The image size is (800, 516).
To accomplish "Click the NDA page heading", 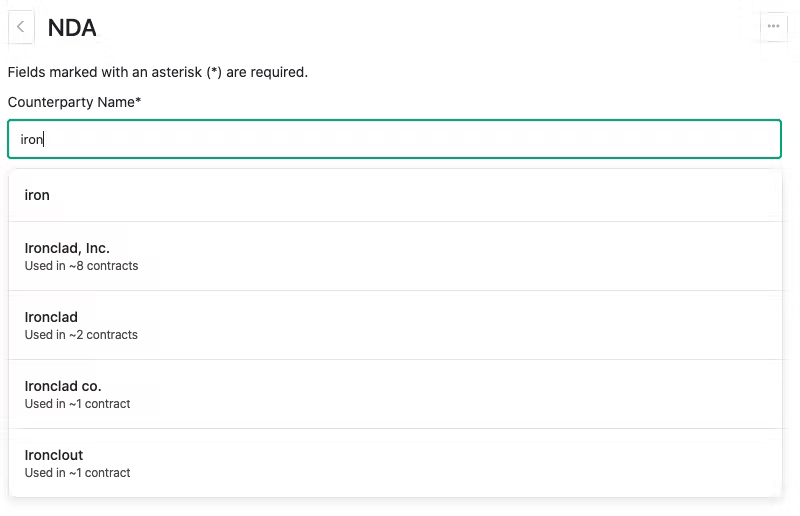I will [72, 28].
